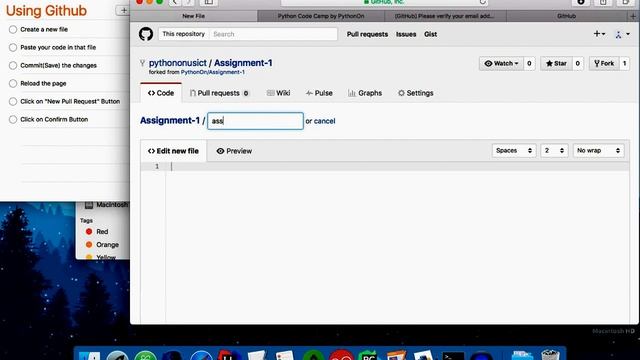Click the Assignment-1 breadcrumb link before filename
Screen dimensions: 640x360
pyautogui.click(x=170, y=120)
